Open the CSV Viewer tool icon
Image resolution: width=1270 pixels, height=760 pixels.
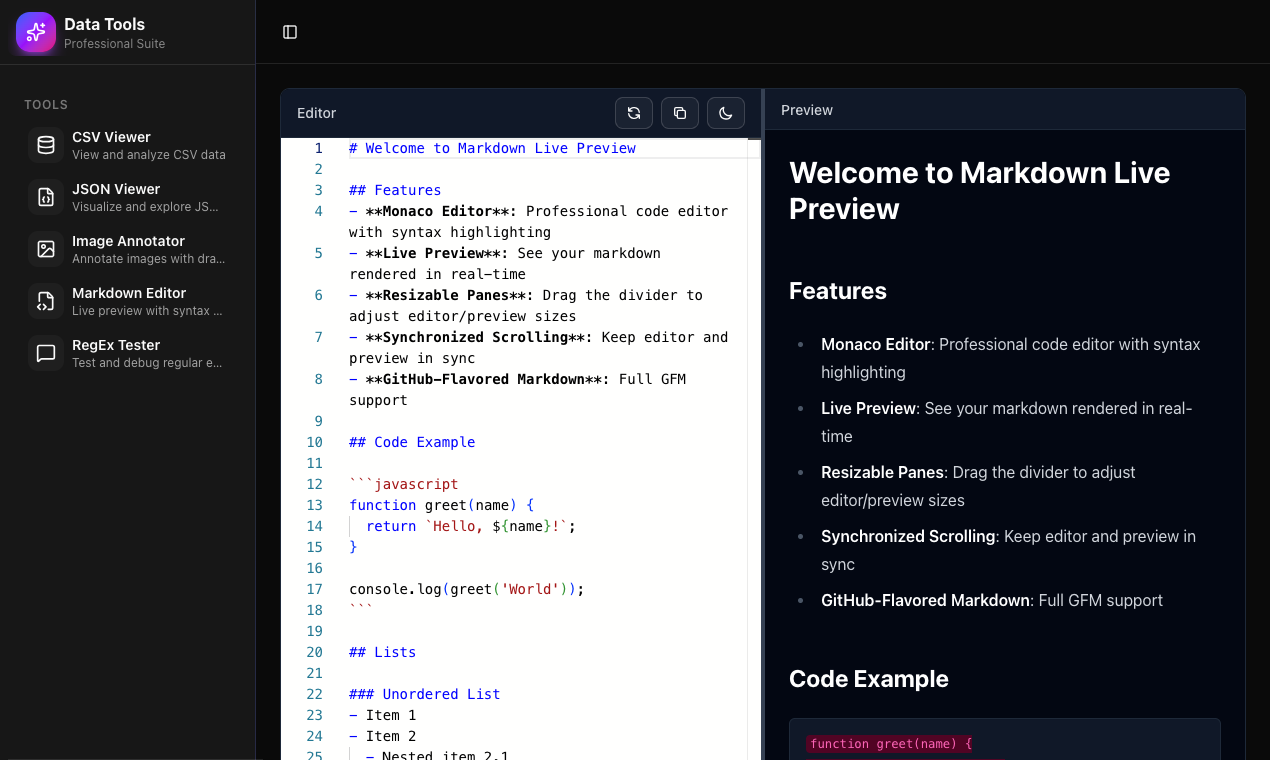(45, 144)
